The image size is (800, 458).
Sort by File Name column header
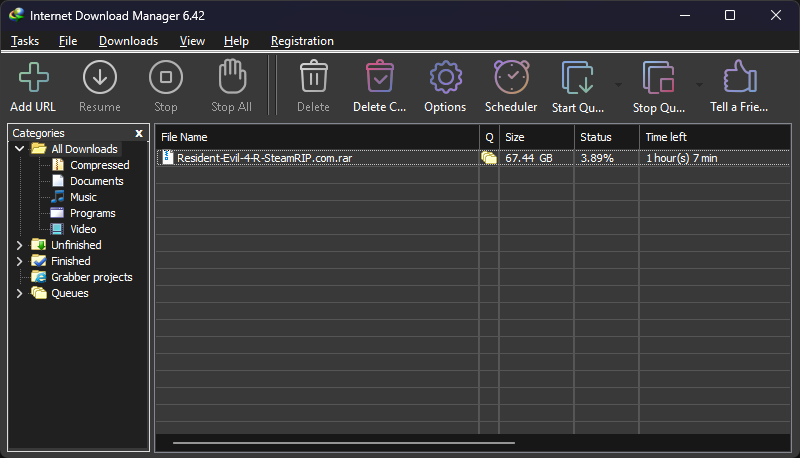317,137
